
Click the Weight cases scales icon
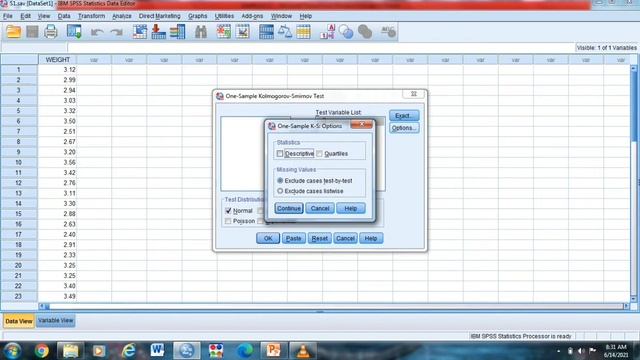tap(285, 32)
